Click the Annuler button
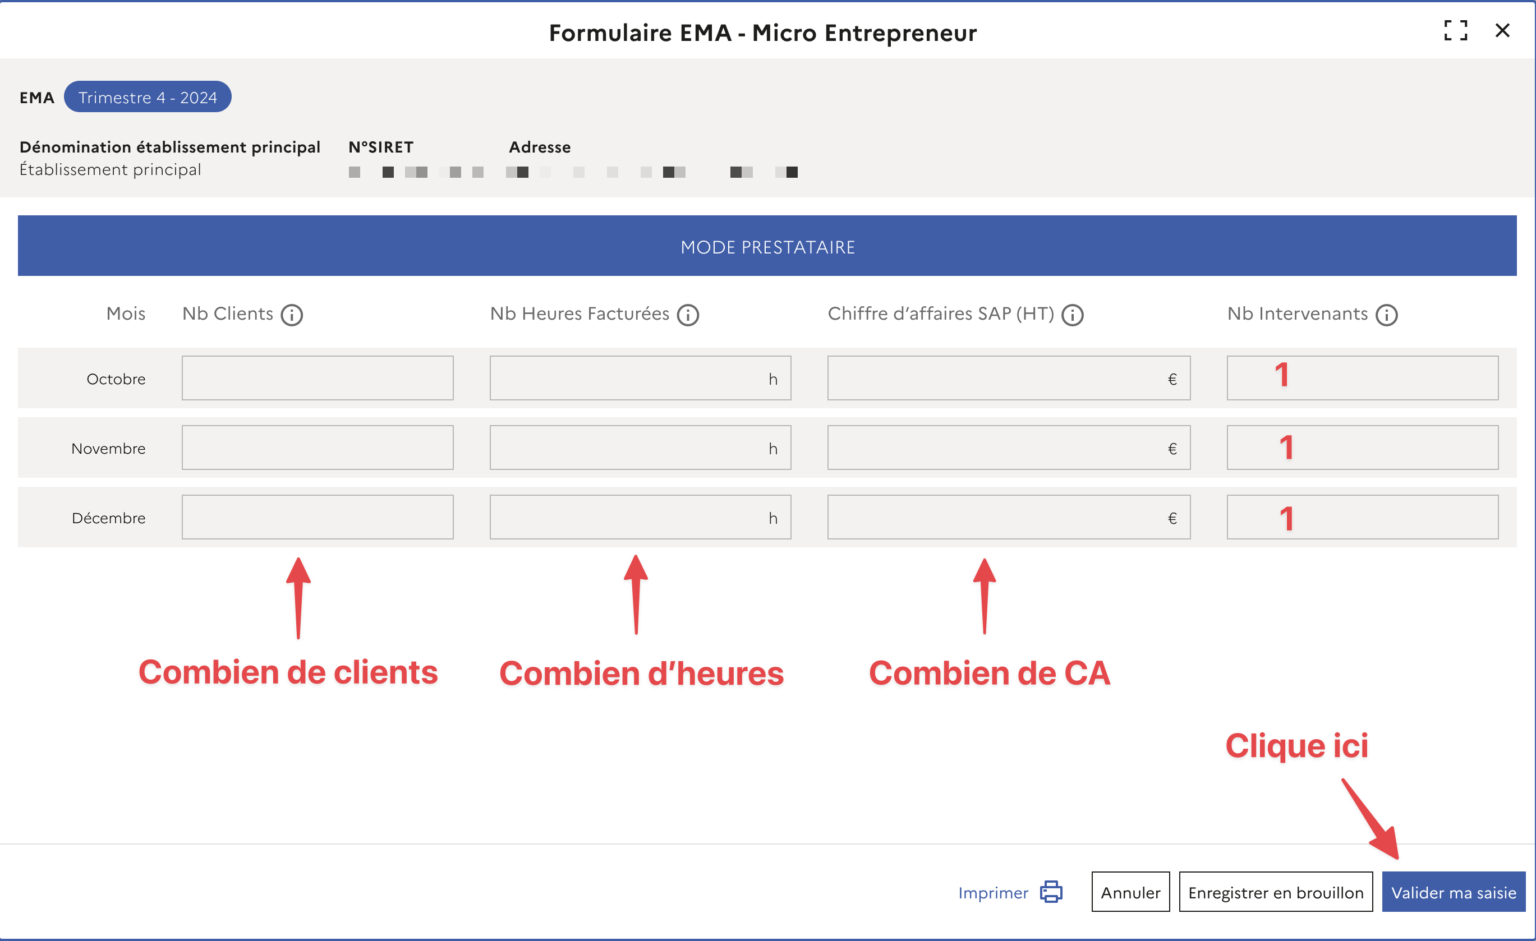Image resolution: width=1536 pixels, height=941 pixels. pos(1130,891)
